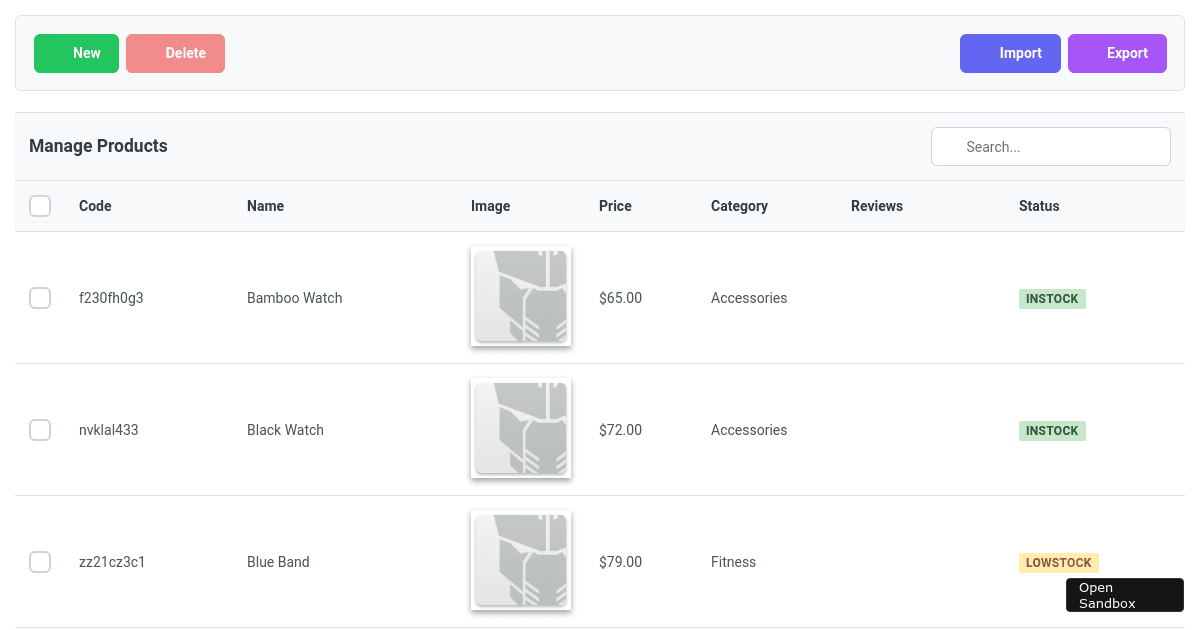
Task: Check the Black Watch row checkbox
Action: click(40, 430)
